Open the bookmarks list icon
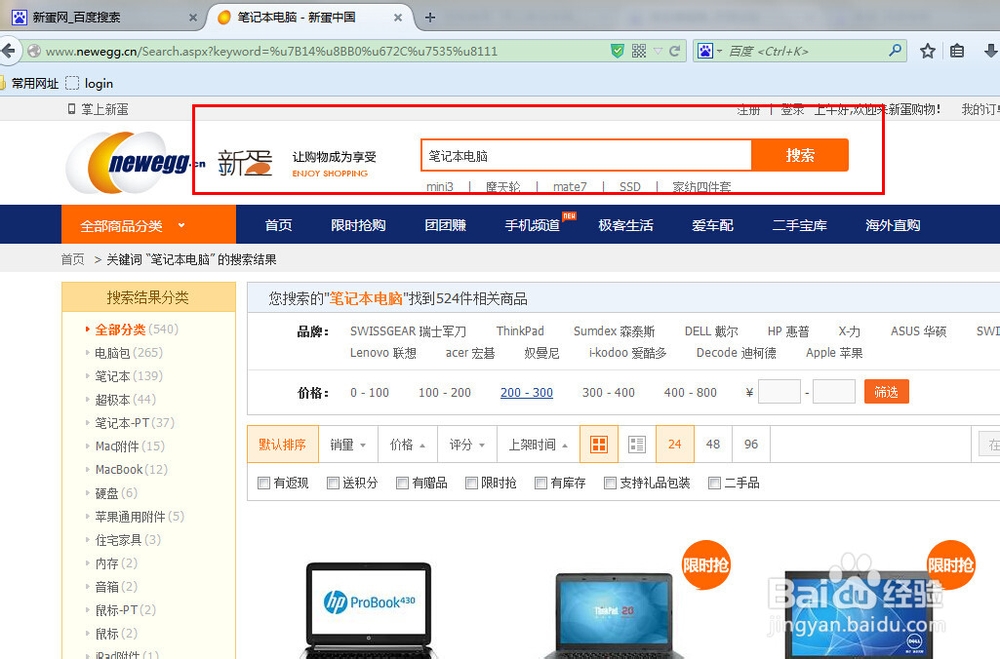The height and width of the screenshot is (659, 1000). pyautogui.click(x=957, y=51)
